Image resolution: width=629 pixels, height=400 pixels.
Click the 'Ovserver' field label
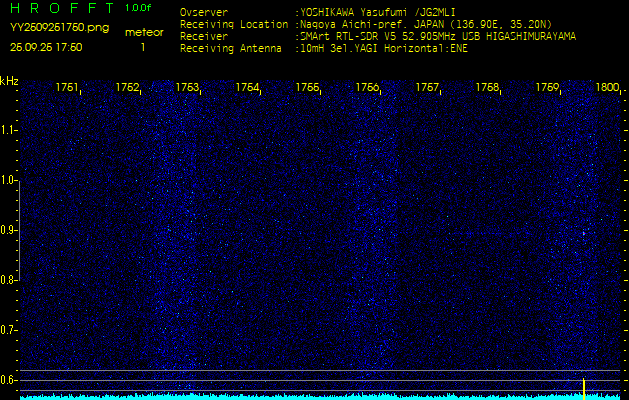(204, 12)
